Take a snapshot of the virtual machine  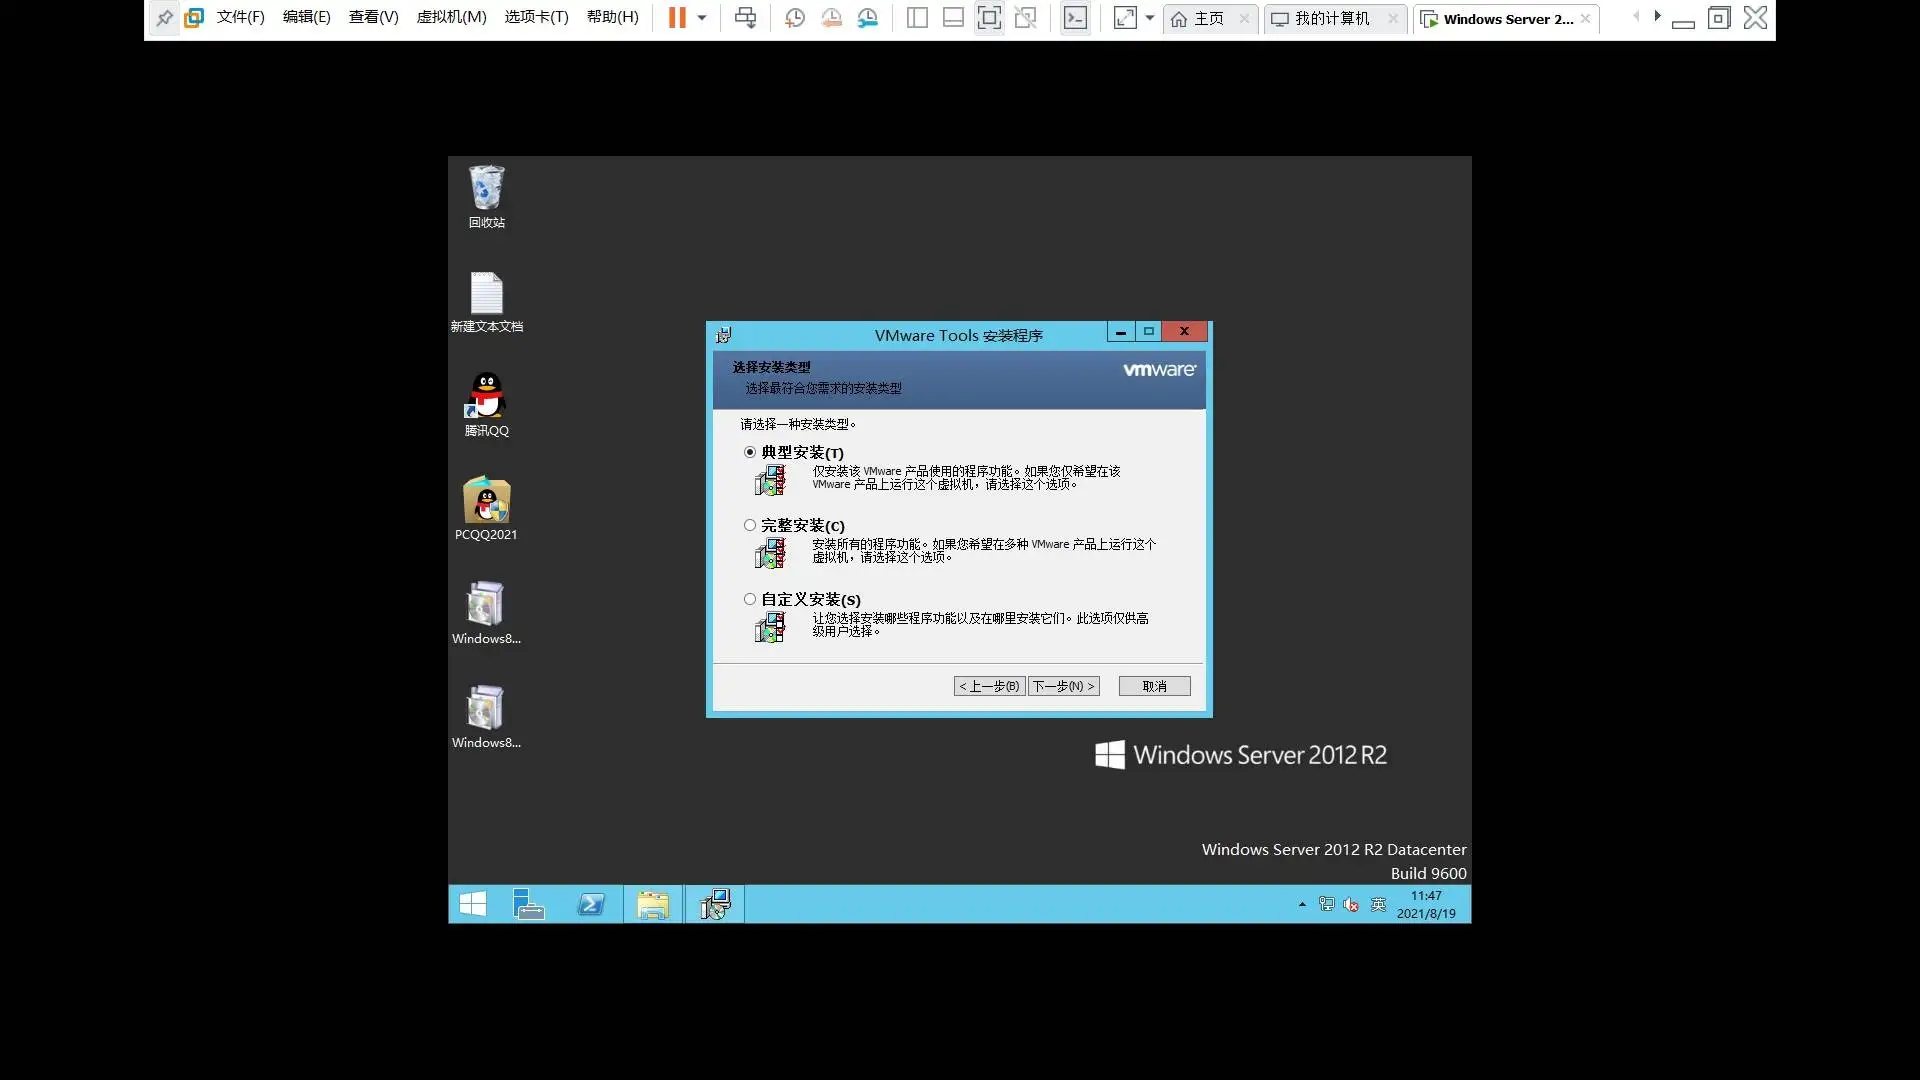(x=794, y=17)
